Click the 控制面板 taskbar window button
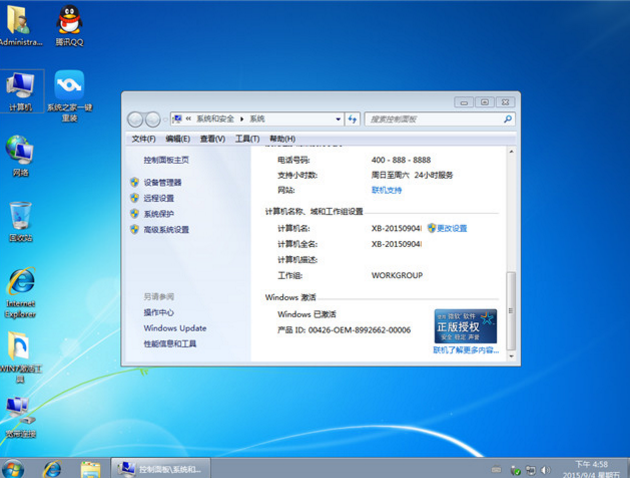Image resolution: width=630 pixels, height=478 pixels. point(161,468)
